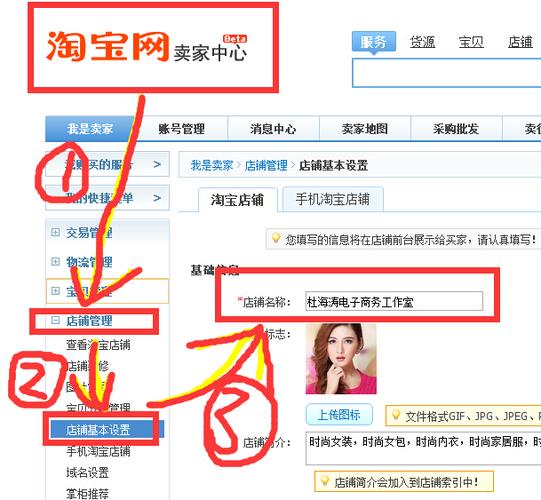
Task: Switch to 手机淘宝店铺 content tab
Action: tap(333, 199)
